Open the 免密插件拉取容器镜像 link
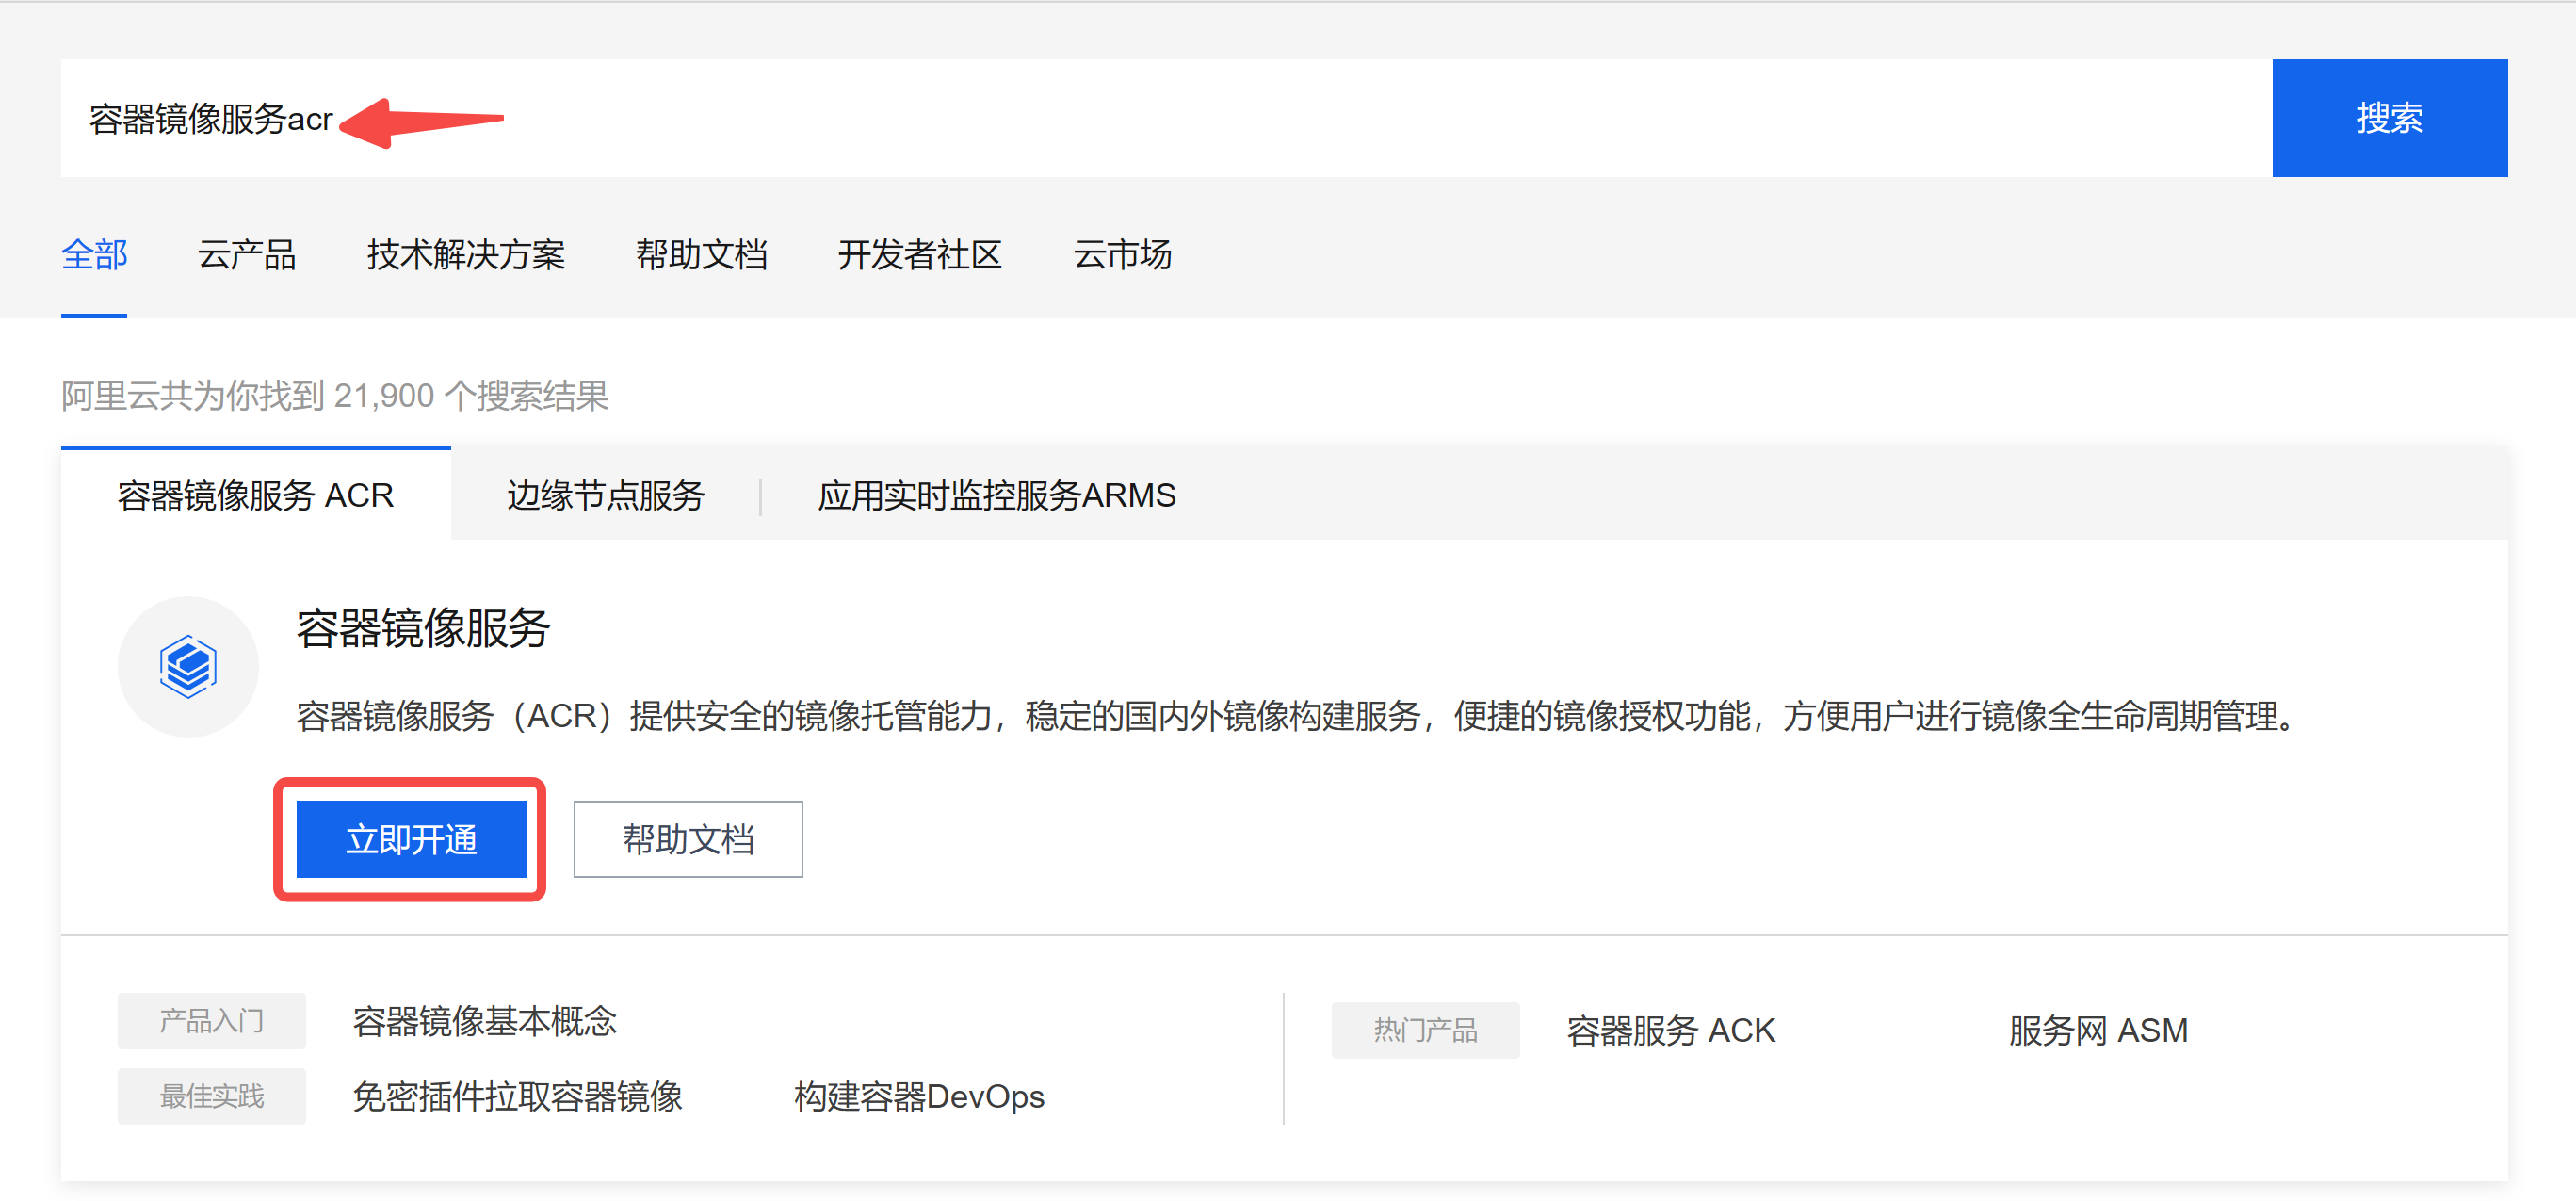This screenshot has width=2576, height=1201. click(518, 1097)
